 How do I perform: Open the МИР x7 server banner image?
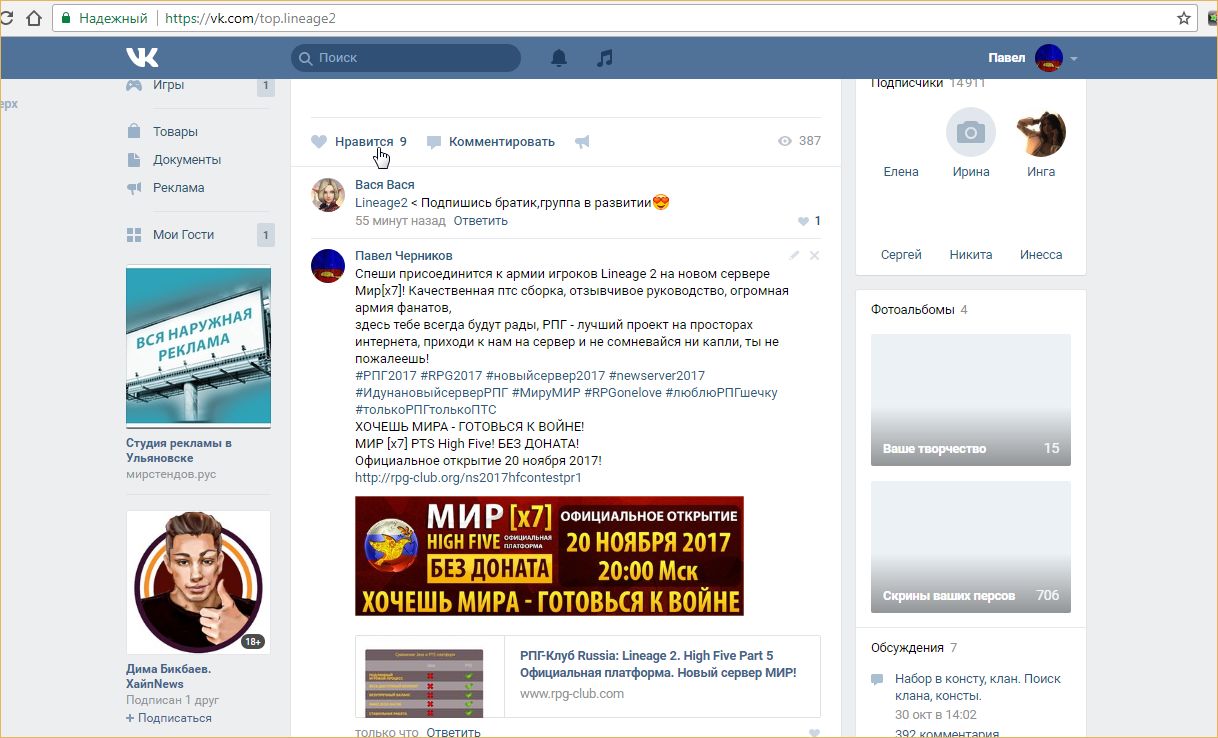click(549, 556)
